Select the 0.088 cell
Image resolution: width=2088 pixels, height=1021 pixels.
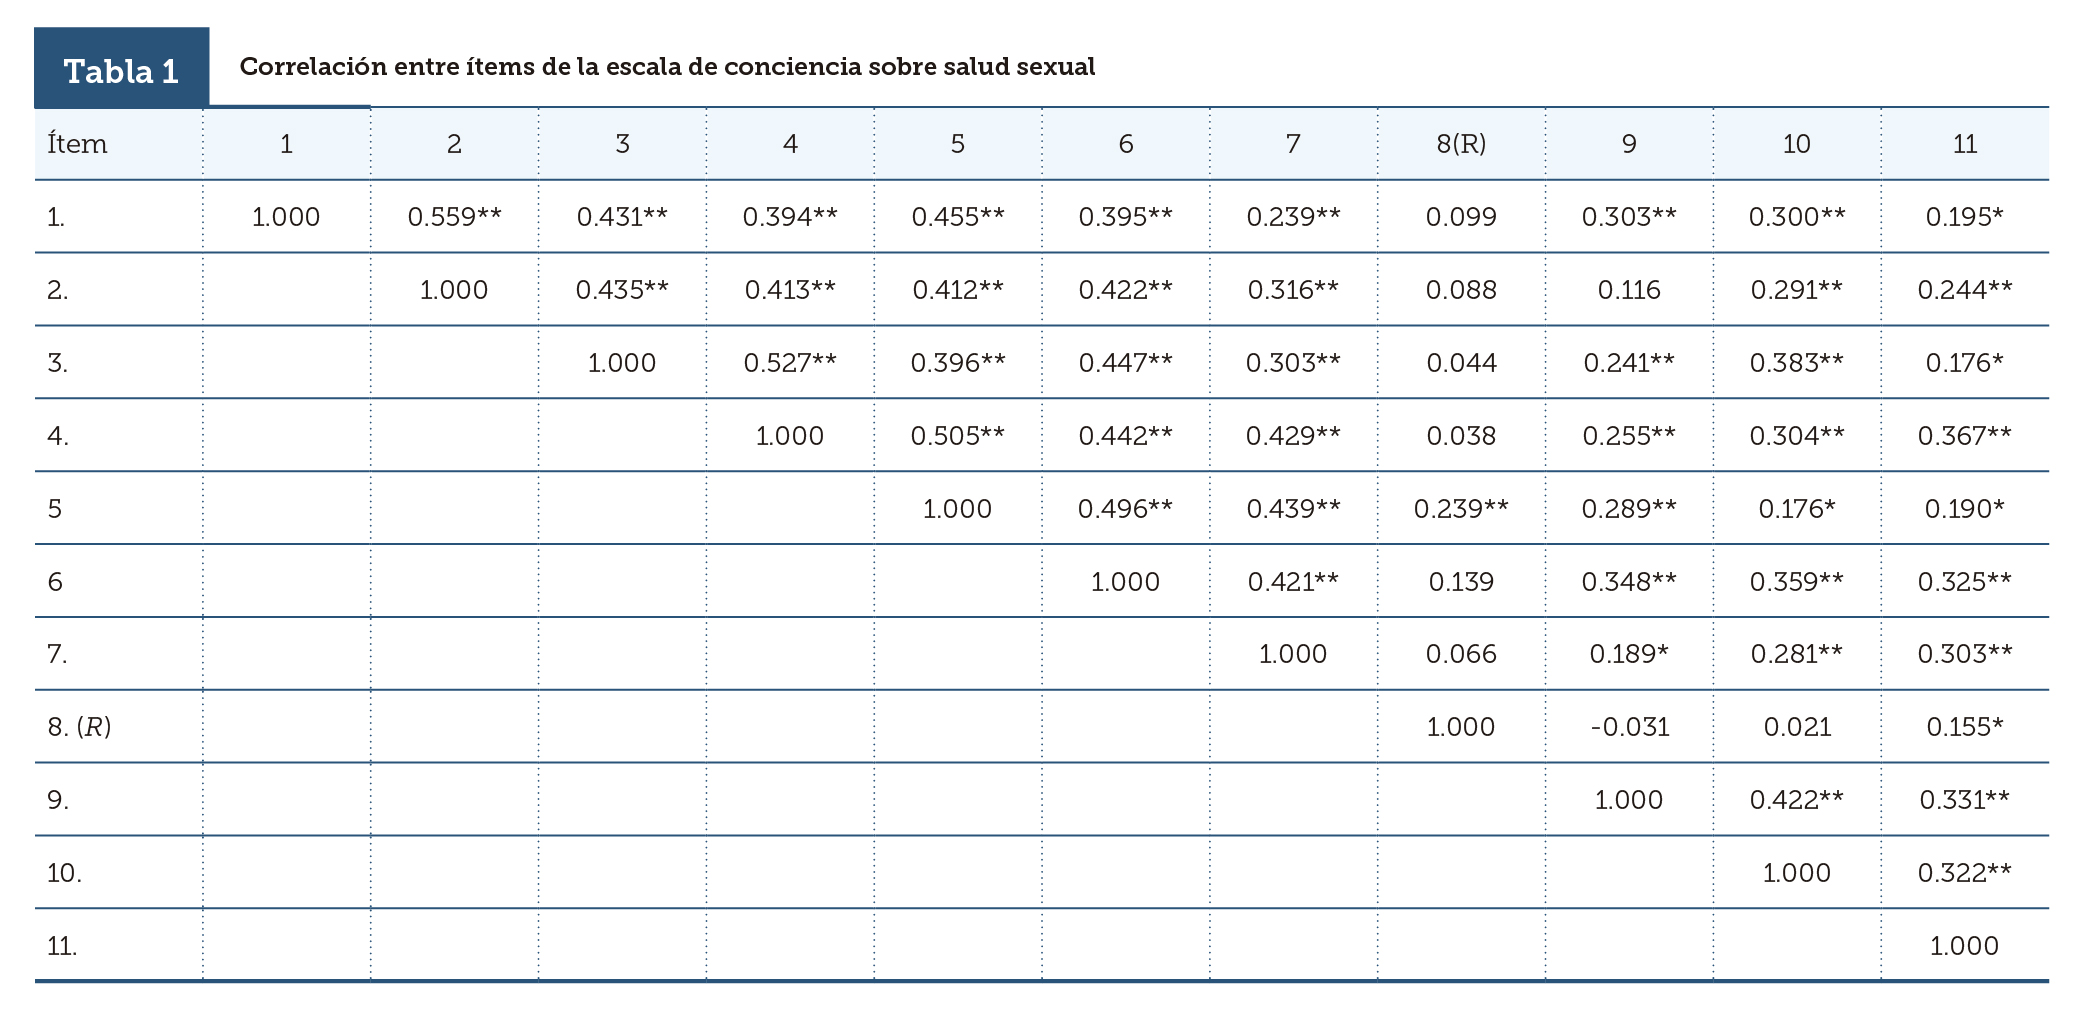tap(1461, 290)
